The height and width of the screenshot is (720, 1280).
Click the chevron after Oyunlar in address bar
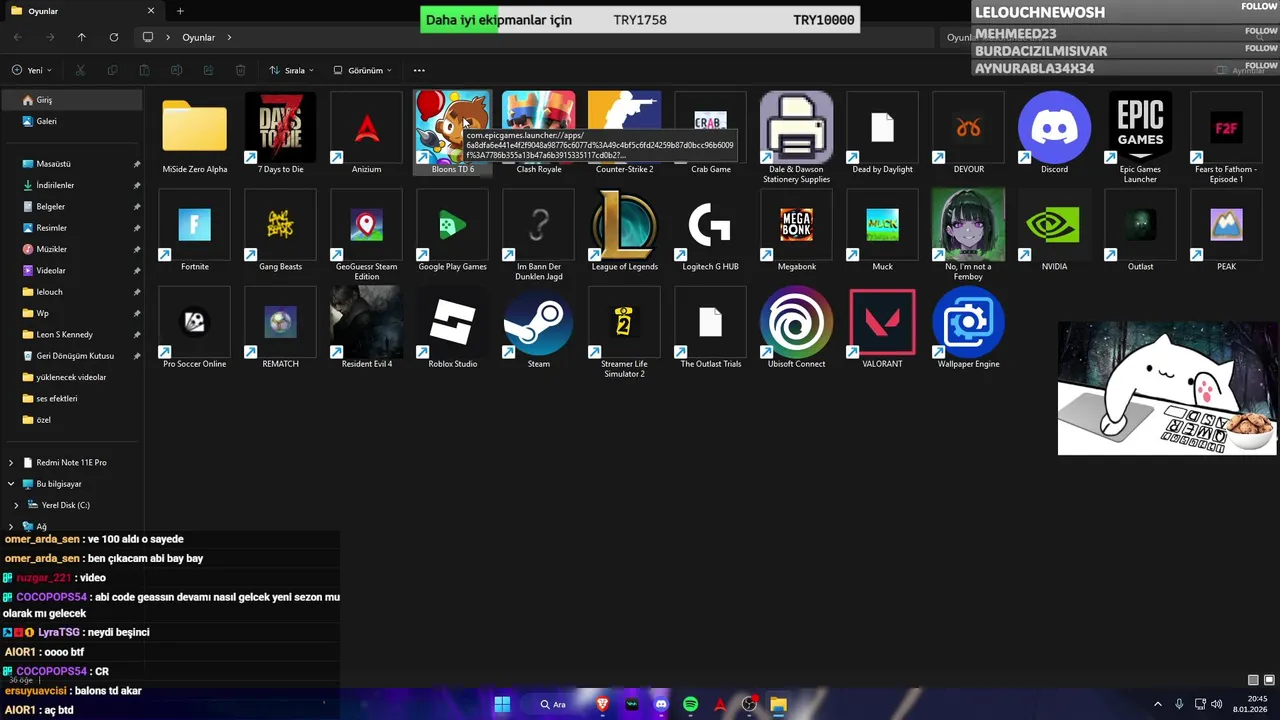click(x=229, y=37)
